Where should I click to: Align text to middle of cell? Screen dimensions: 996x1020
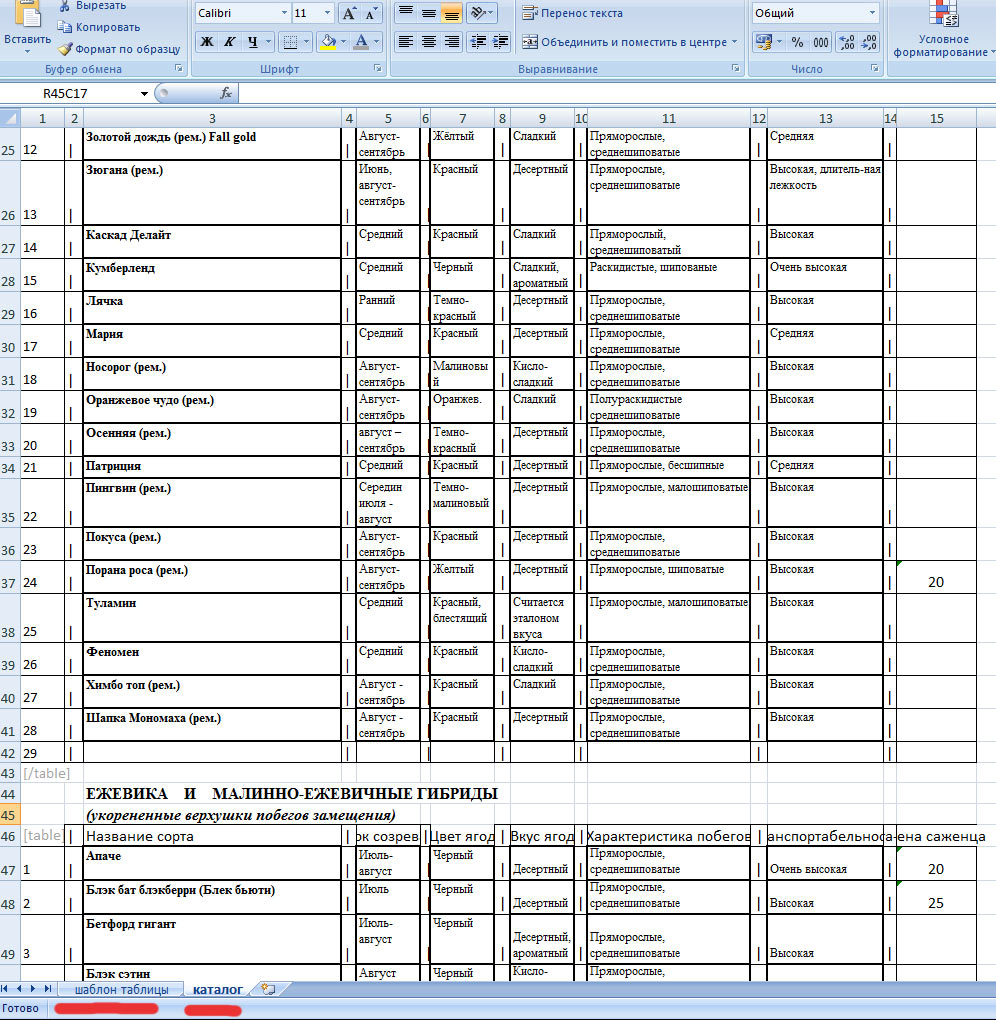tap(429, 12)
